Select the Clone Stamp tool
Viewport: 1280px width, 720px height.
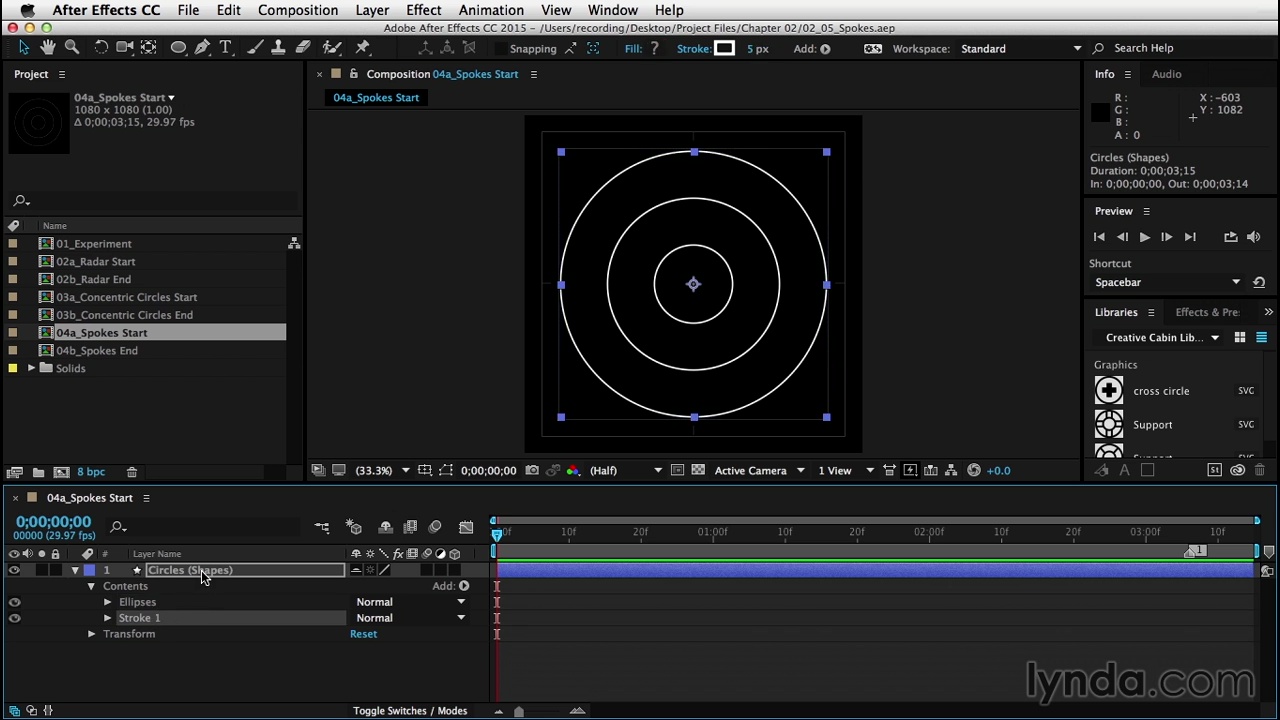click(279, 48)
